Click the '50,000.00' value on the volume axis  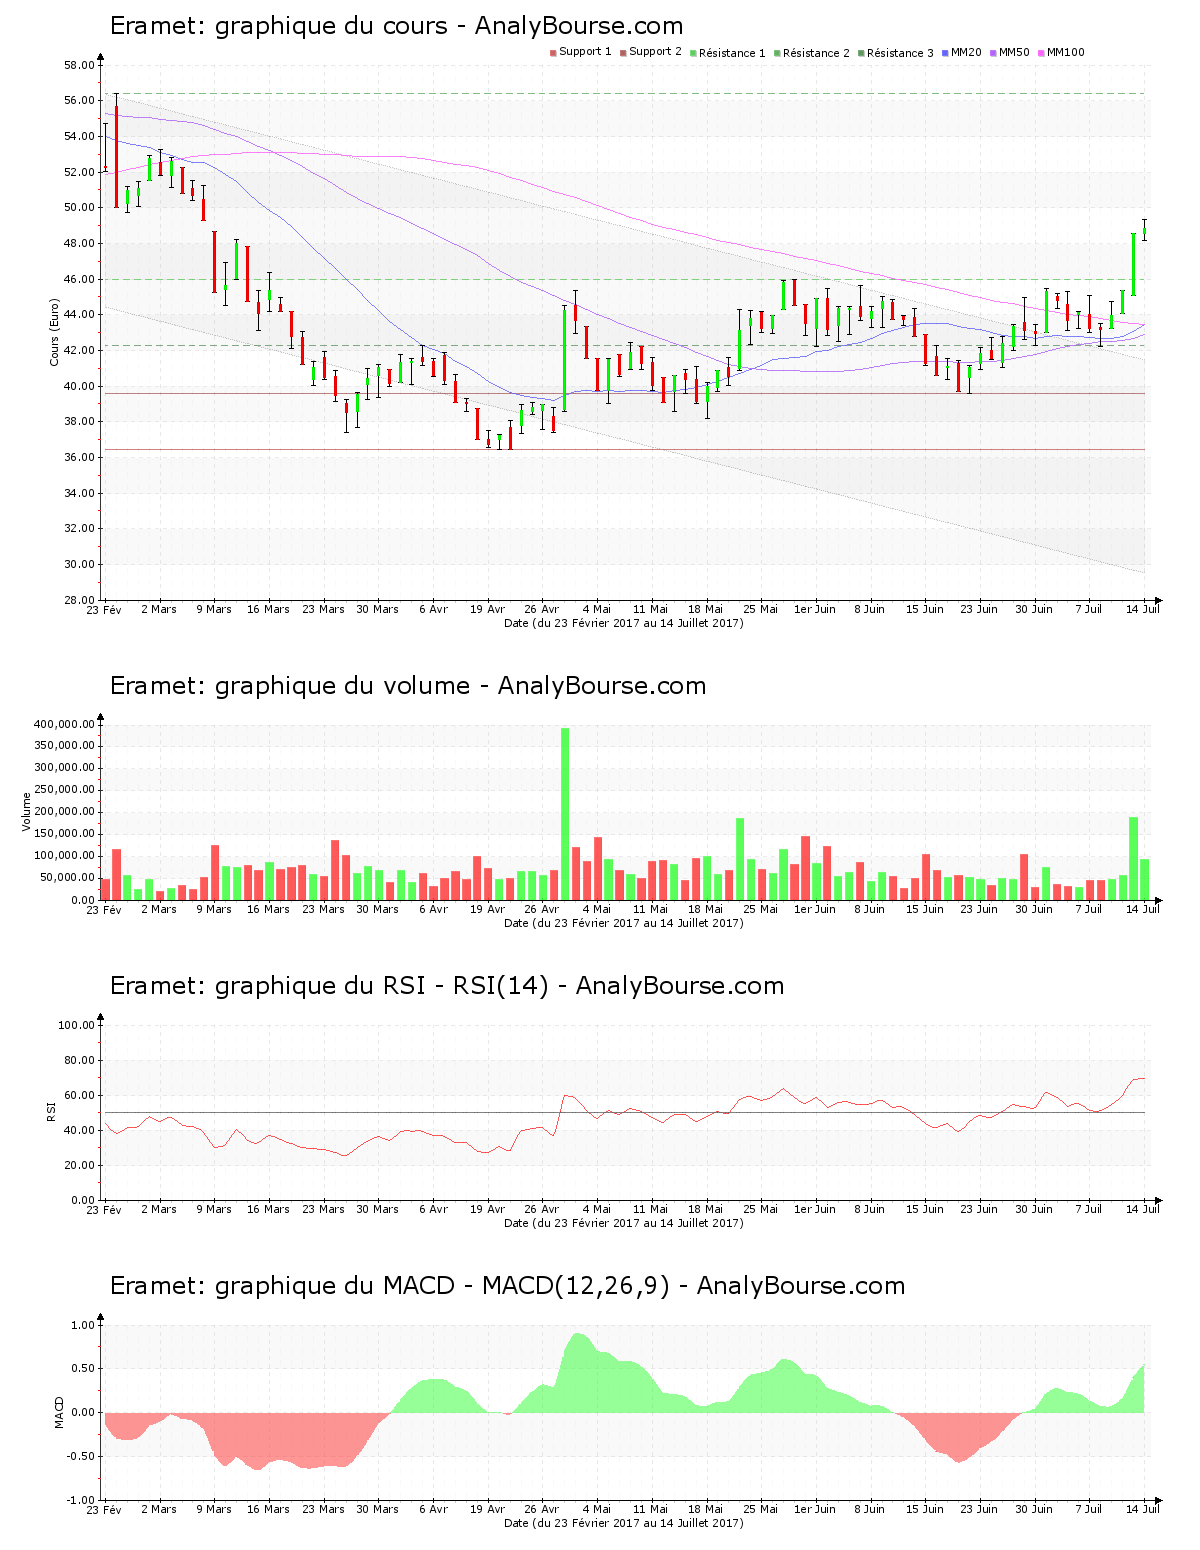68,878
